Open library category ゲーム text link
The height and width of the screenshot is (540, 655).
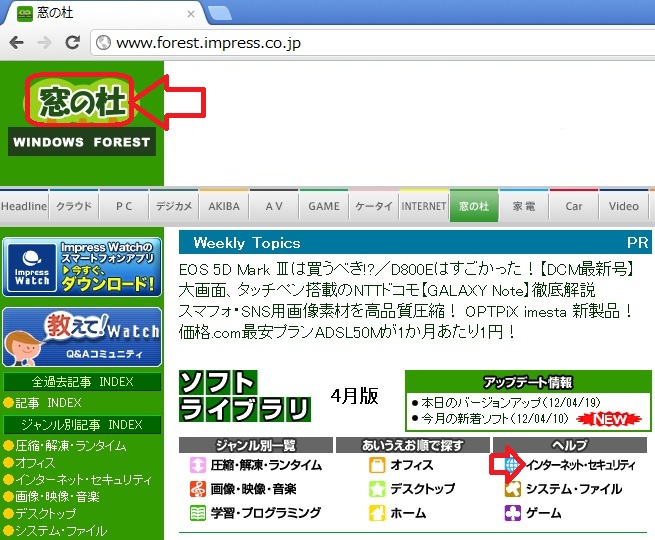coord(543,513)
